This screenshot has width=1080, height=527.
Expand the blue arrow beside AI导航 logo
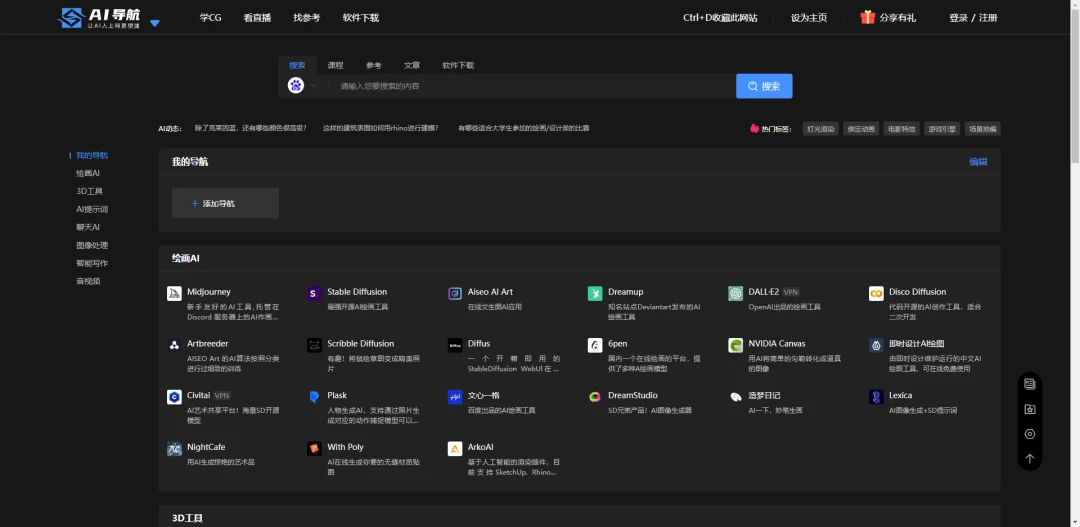(x=155, y=23)
